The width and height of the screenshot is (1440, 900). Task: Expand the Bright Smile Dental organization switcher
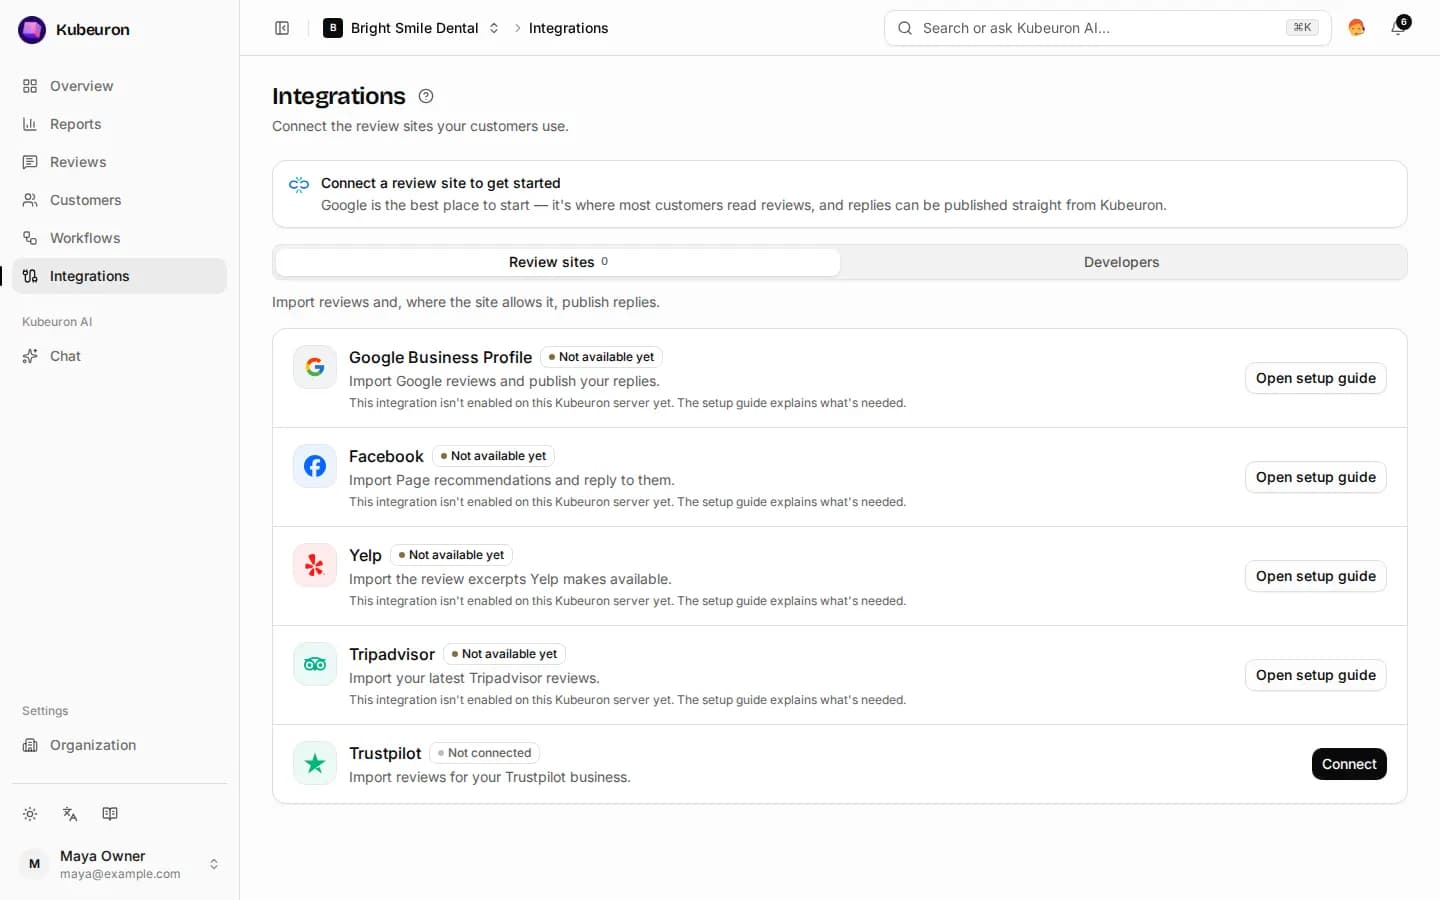411,28
